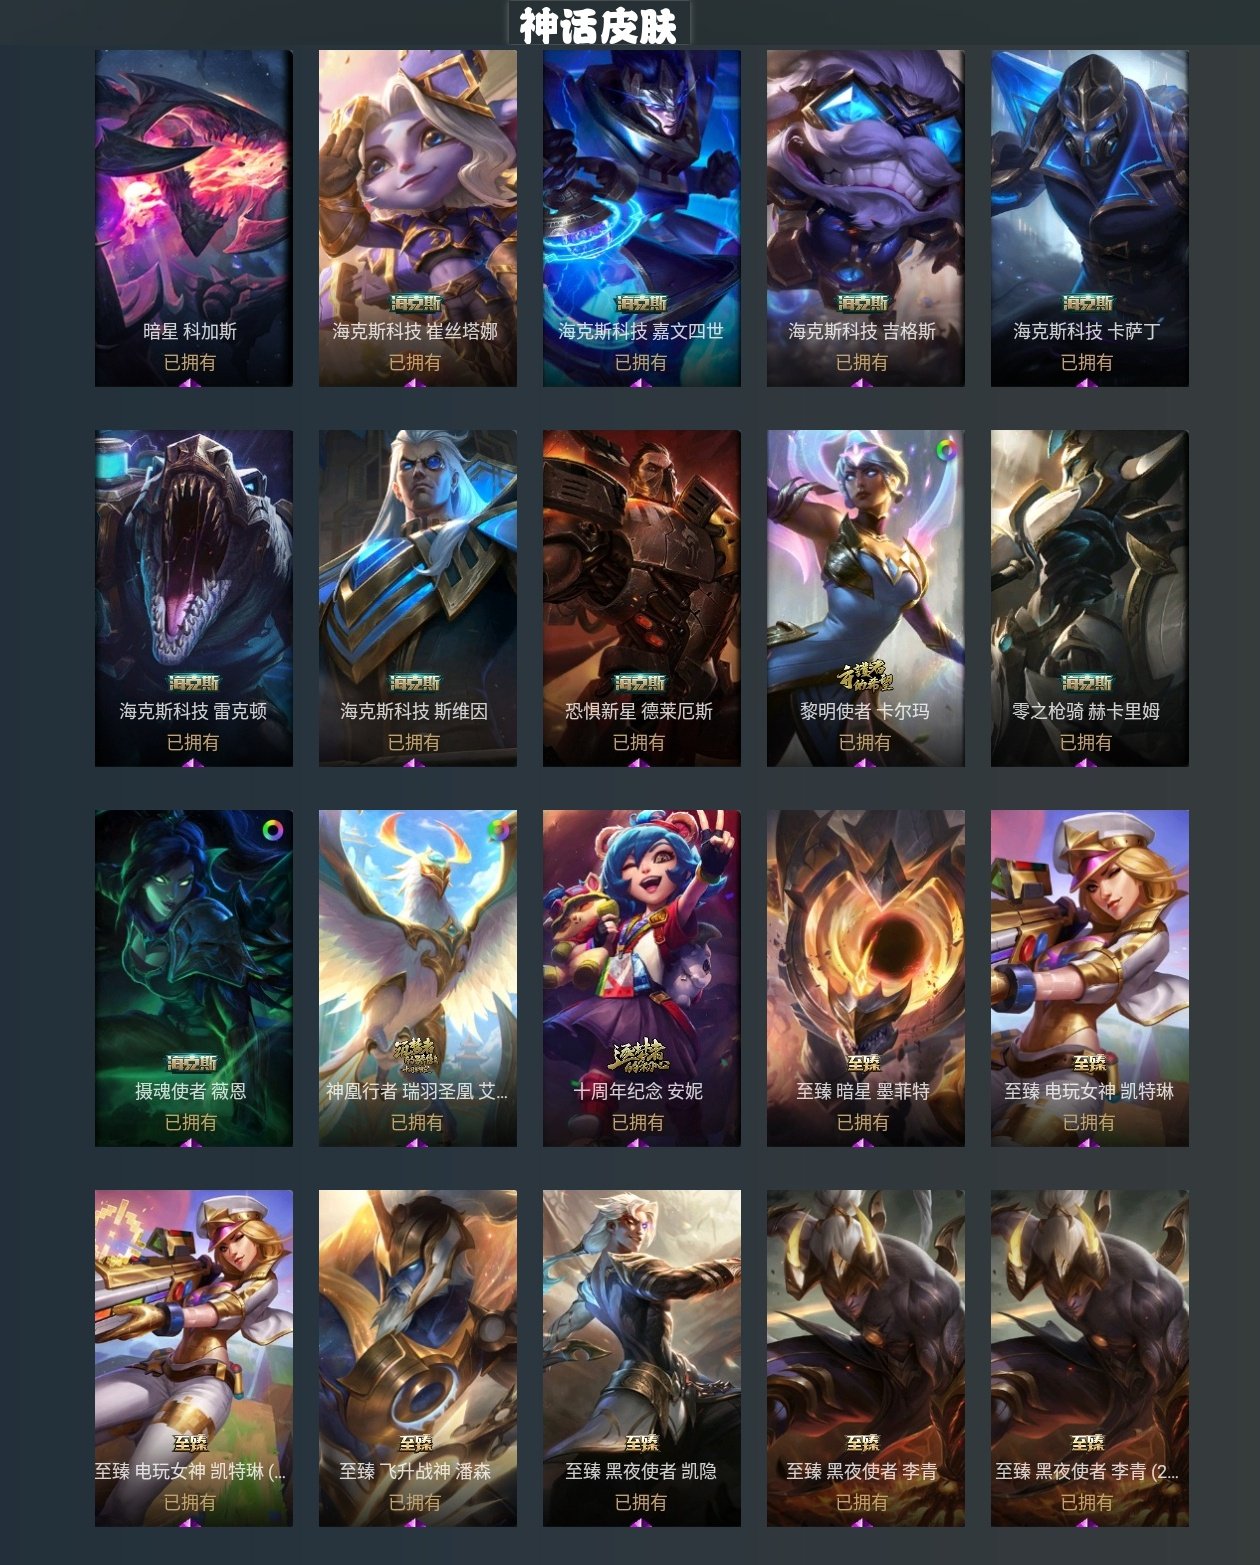Open the 至臻 黑夜使者 凯隐 skin artwork
This screenshot has width=1260, height=1565.
tap(642, 1359)
